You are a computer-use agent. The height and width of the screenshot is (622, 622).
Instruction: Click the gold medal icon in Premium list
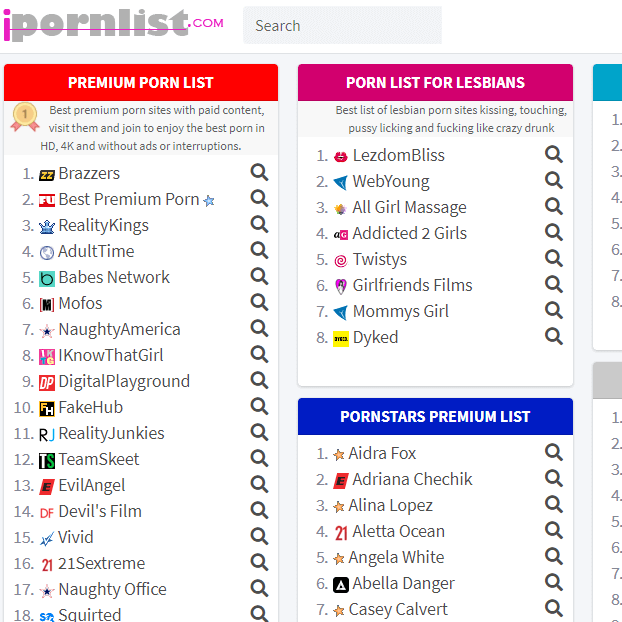pyautogui.click(x=25, y=117)
